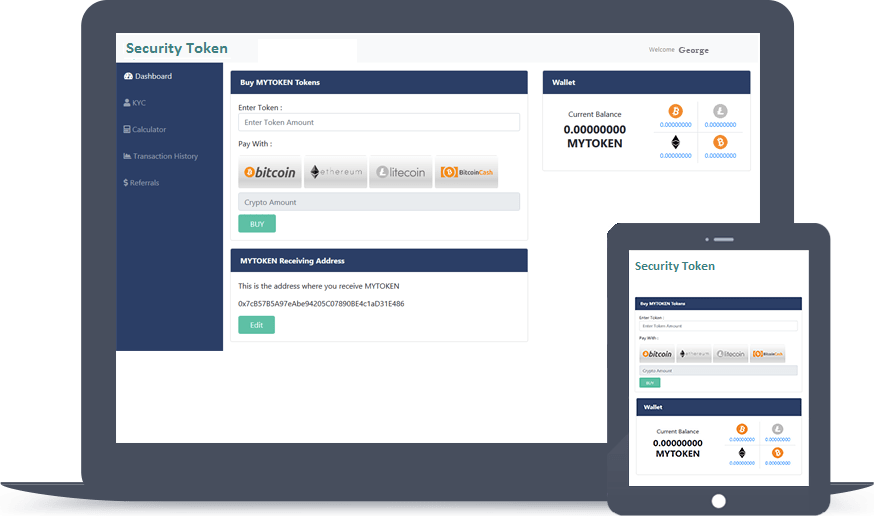The image size is (874, 516).
Task: Click the Ethereum icon in laptop Wallet
Action: tap(676, 142)
